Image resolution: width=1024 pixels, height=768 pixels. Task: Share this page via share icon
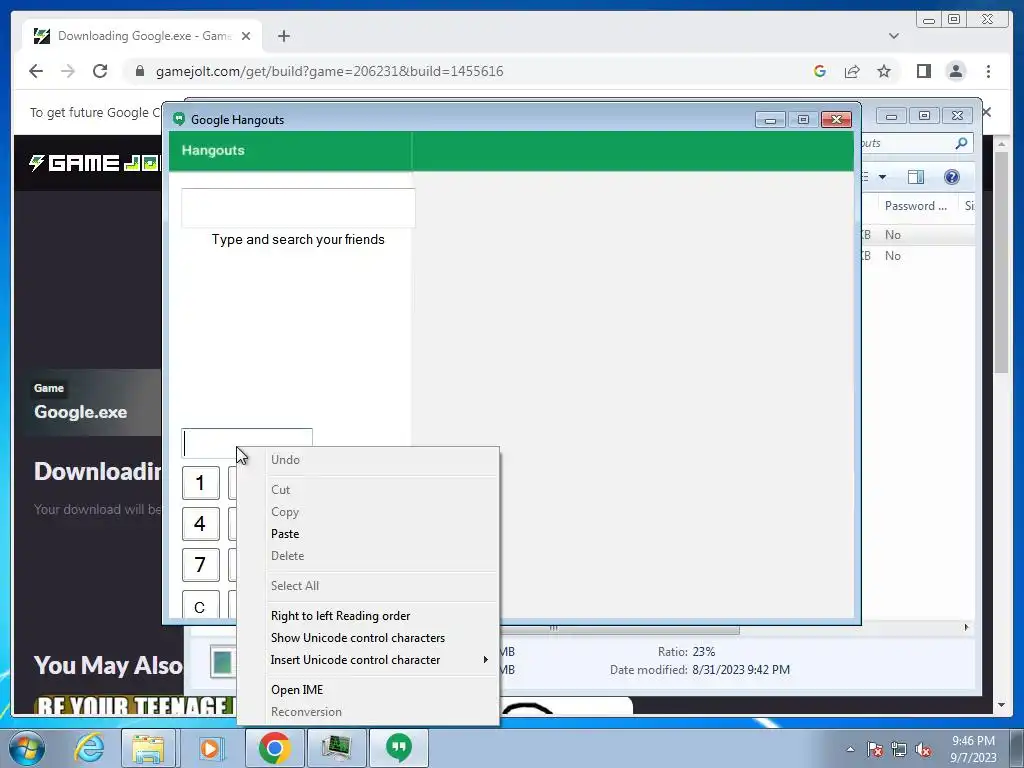[852, 71]
